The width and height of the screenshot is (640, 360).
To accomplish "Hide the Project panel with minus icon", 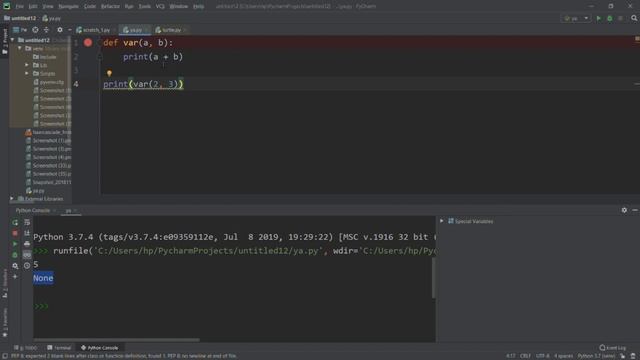I will click(x=69, y=30).
